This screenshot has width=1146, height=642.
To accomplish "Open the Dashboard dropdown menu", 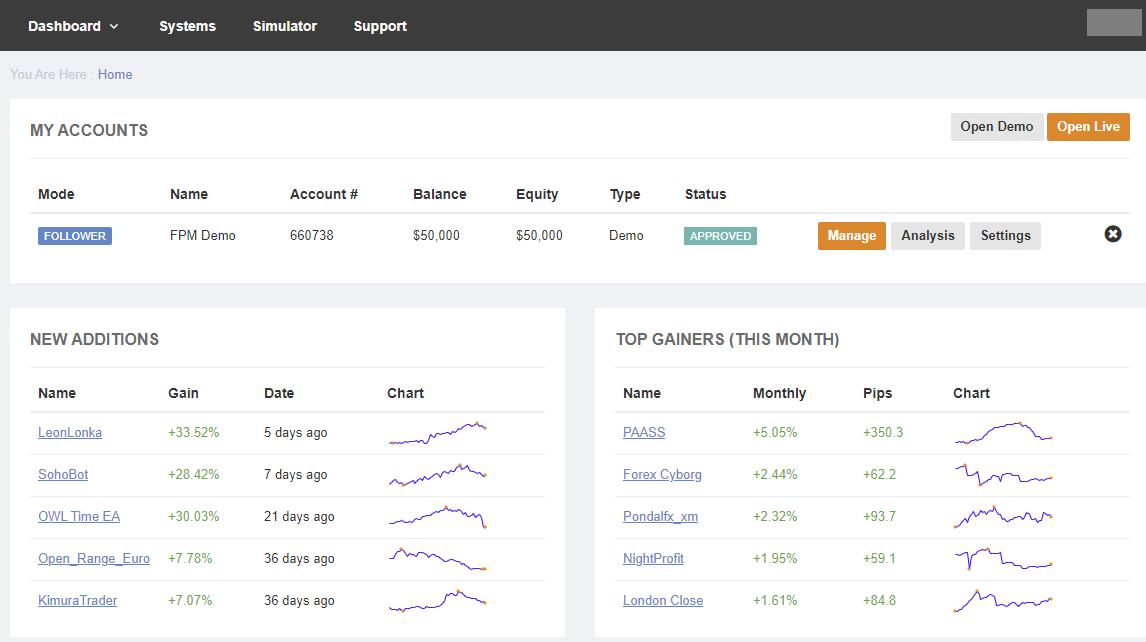I will tap(72, 26).
